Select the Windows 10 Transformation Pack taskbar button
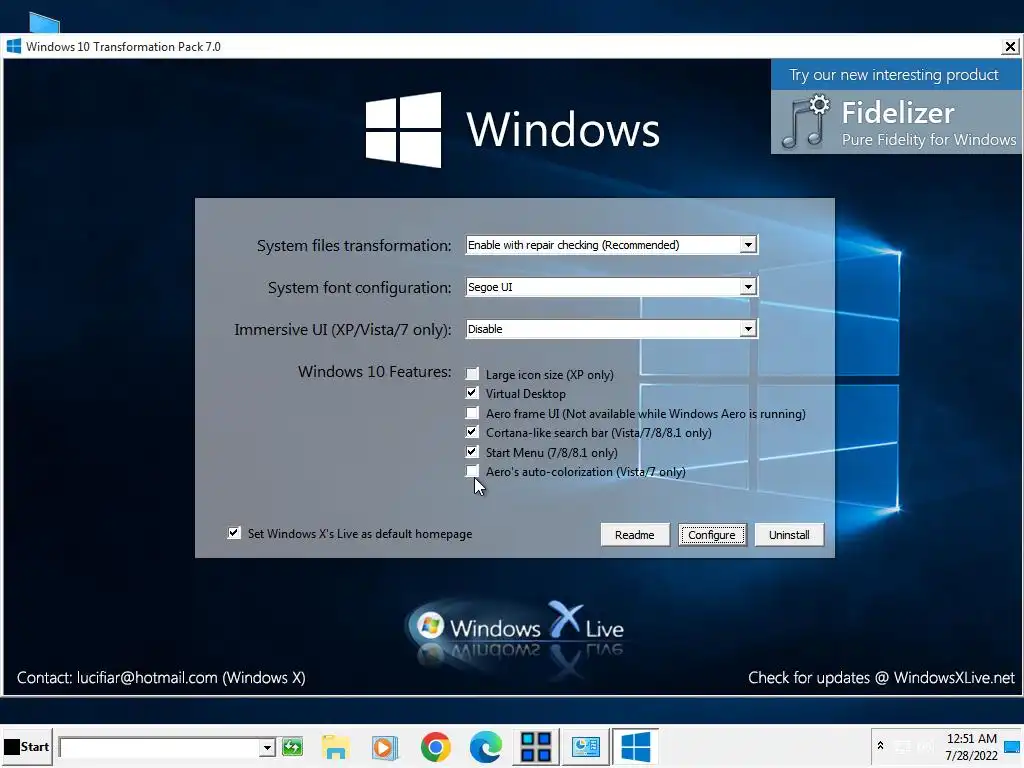This screenshot has width=1024, height=768. click(x=635, y=746)
